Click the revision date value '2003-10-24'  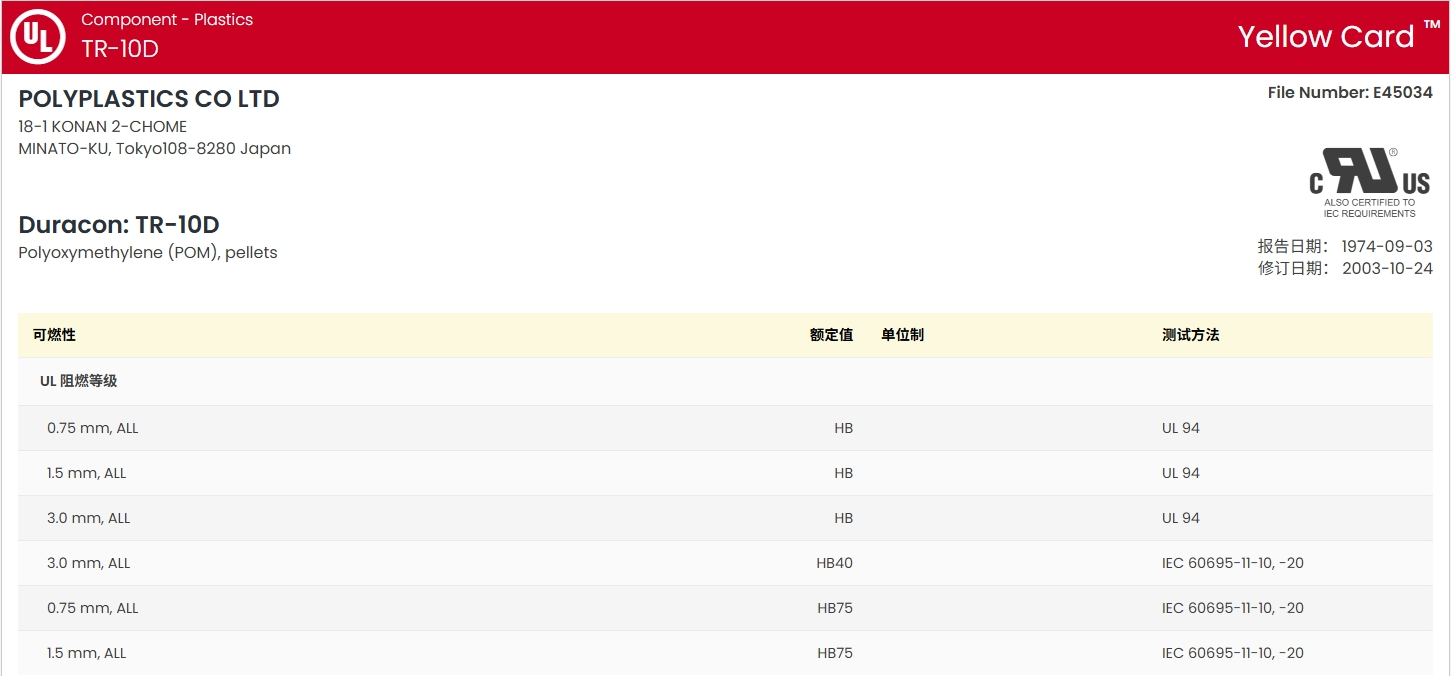[x=1387, y=268]
